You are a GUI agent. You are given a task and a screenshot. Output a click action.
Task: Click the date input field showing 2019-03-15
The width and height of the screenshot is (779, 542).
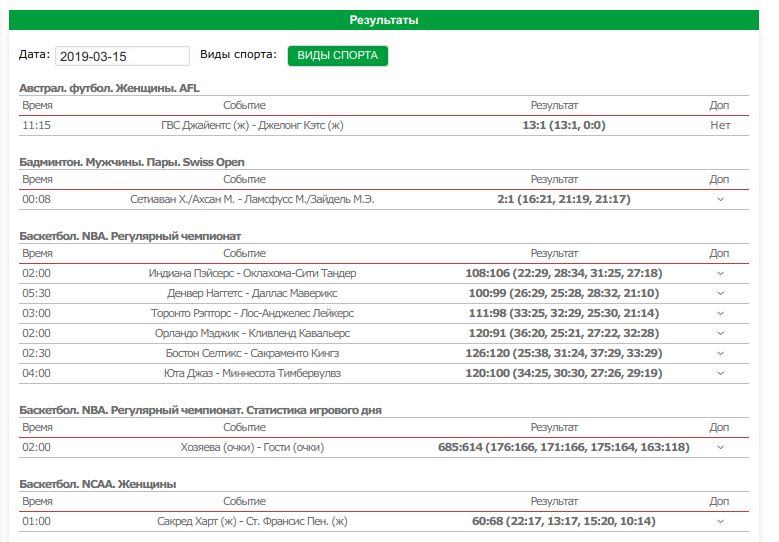point(122,56)
